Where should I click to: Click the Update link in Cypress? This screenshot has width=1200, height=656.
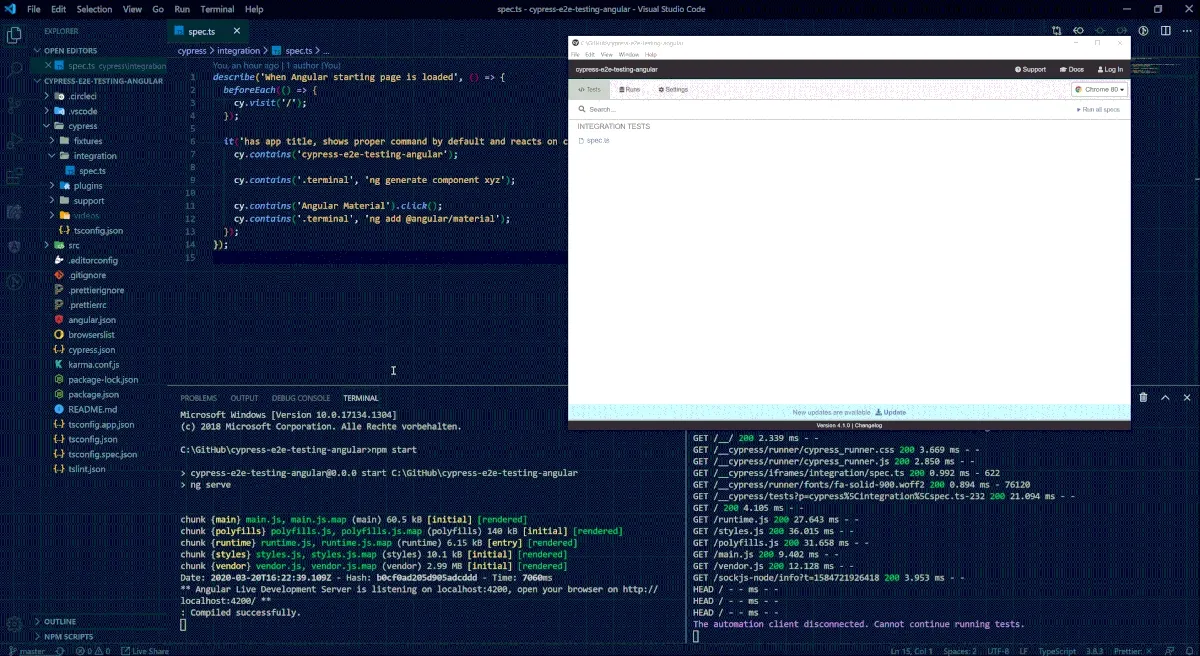pyautogui.click(x=891, y=412)
